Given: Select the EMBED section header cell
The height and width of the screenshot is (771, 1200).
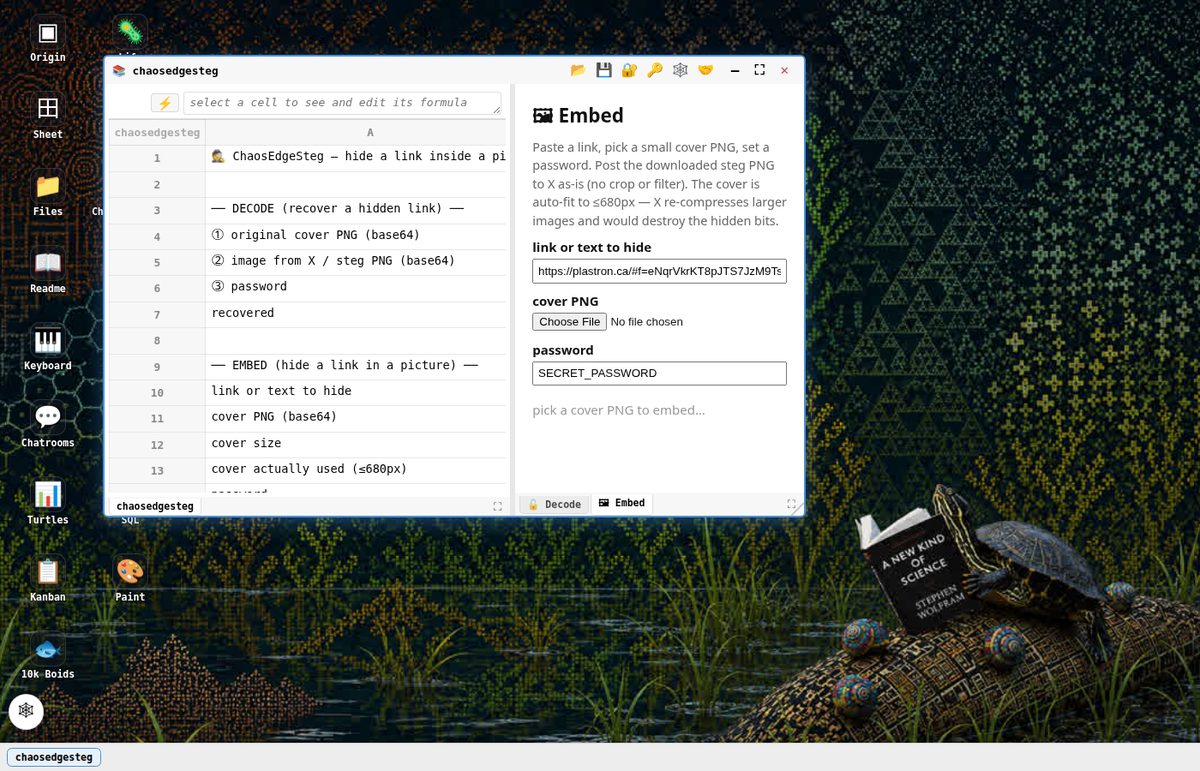Looking at the screenshot, I should [356, 366].
